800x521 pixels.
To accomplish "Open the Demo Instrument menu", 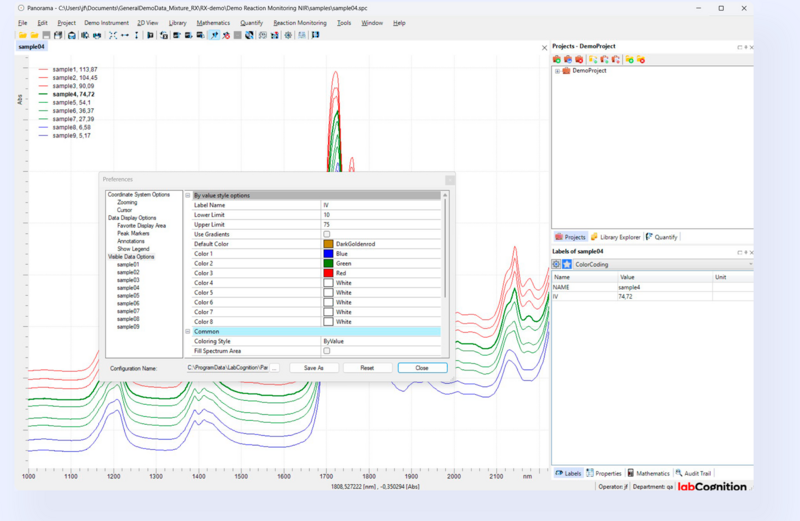I will pos(106,23).
